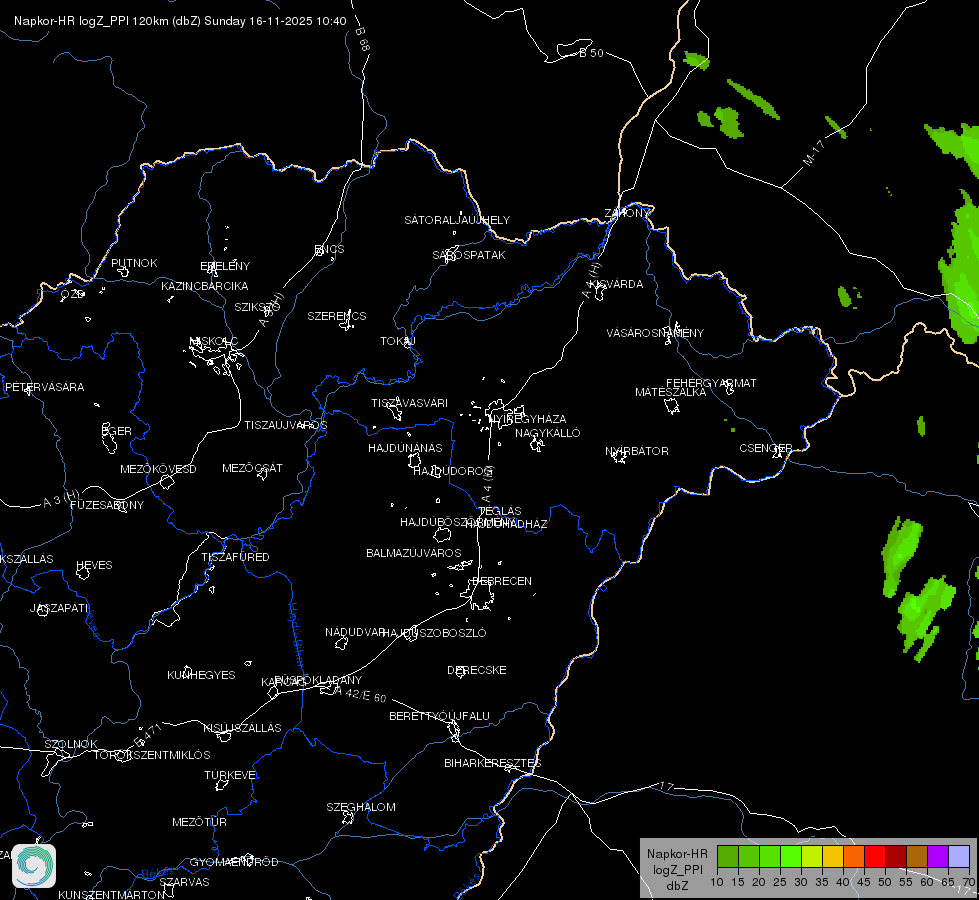Click the KAZINCBARCIKA town label

pyautogui.click(x=205, y=286)
